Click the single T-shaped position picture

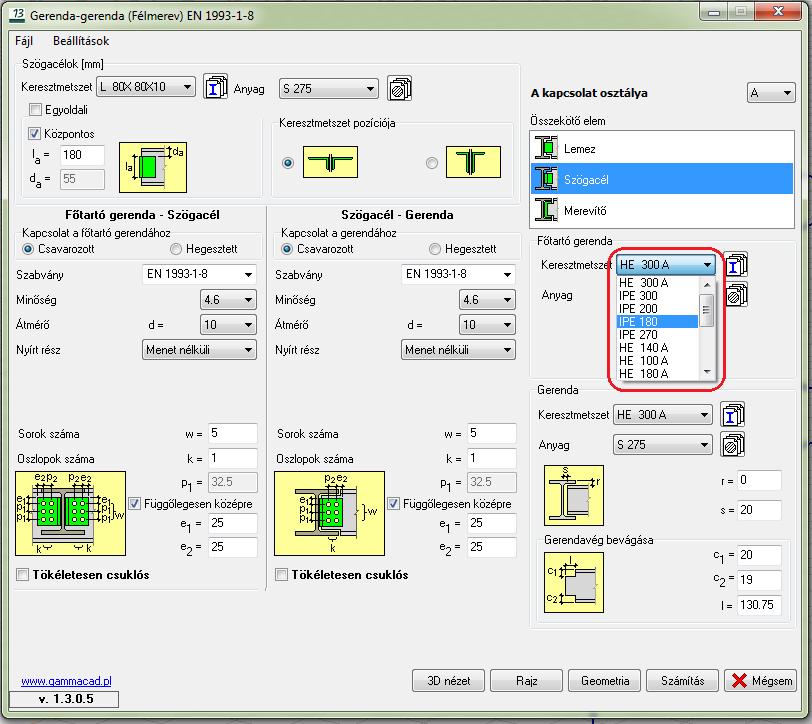pos(473,162)
